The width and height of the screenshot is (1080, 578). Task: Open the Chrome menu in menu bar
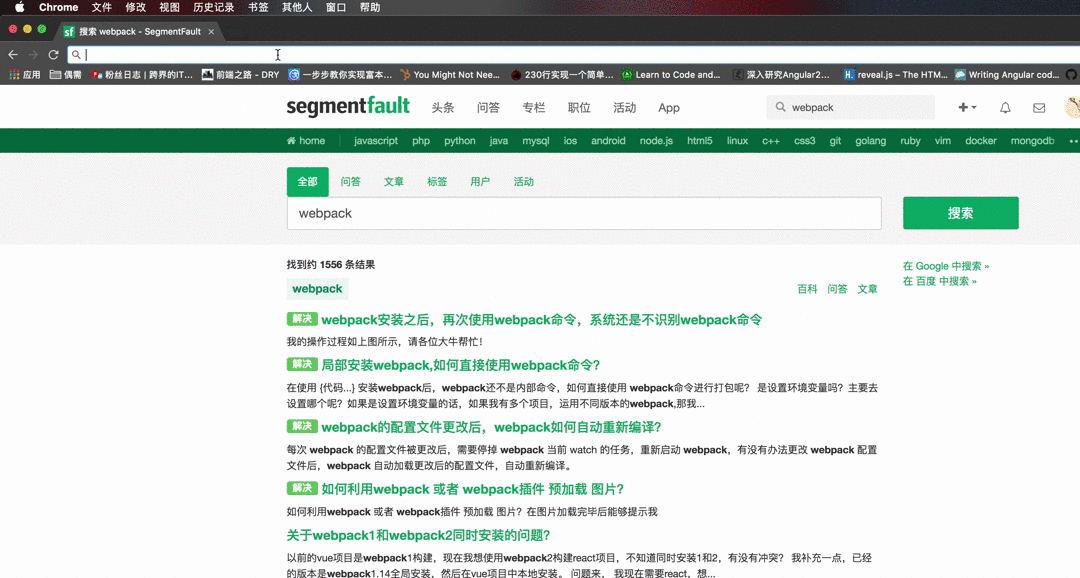coord(59,8)
